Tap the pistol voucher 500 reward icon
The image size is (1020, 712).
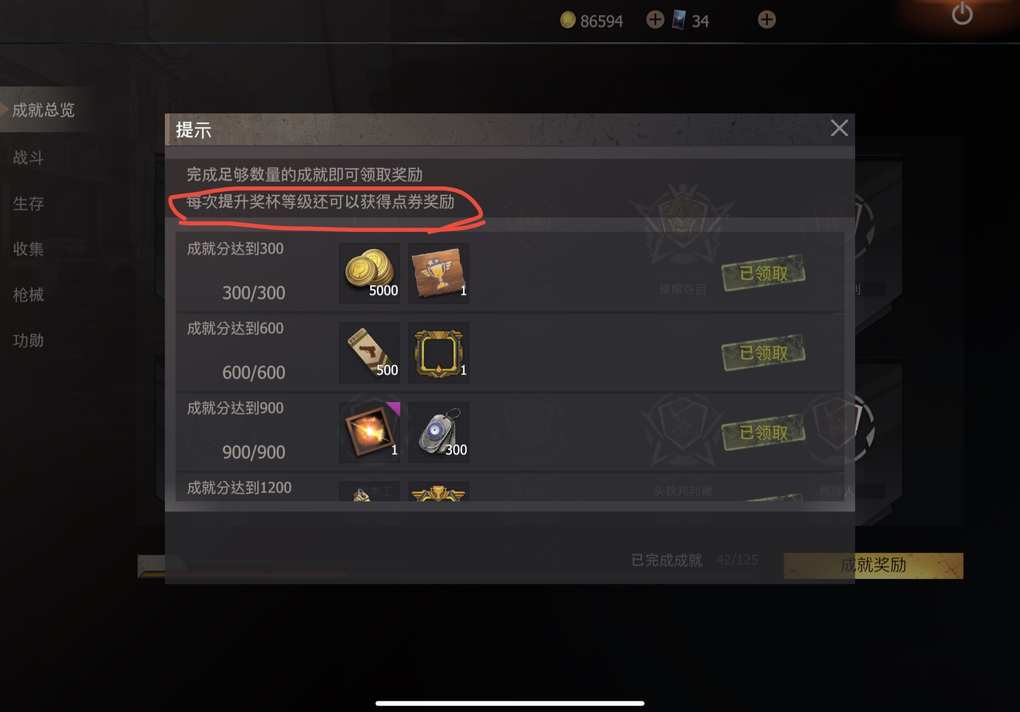(x=369, y=352)
